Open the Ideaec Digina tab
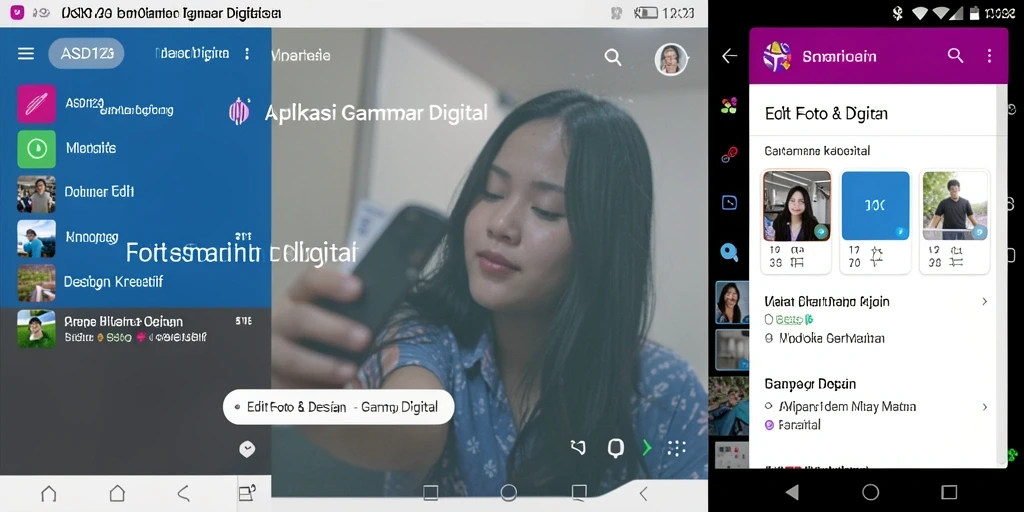The width and height of the screenshot is (1024, 512). click(x=192, y=54)
